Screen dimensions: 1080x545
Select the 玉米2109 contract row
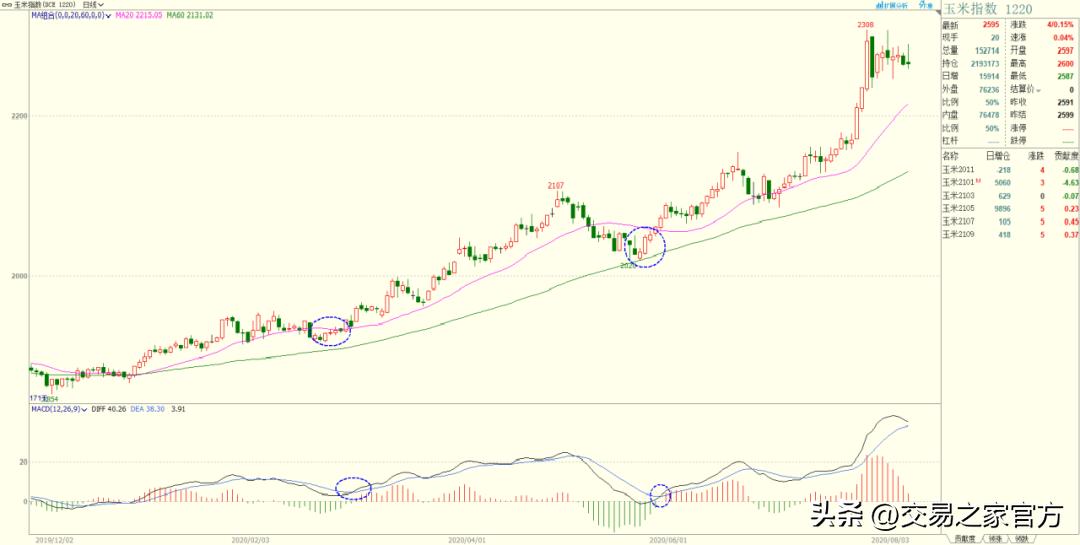pos(959,234)
